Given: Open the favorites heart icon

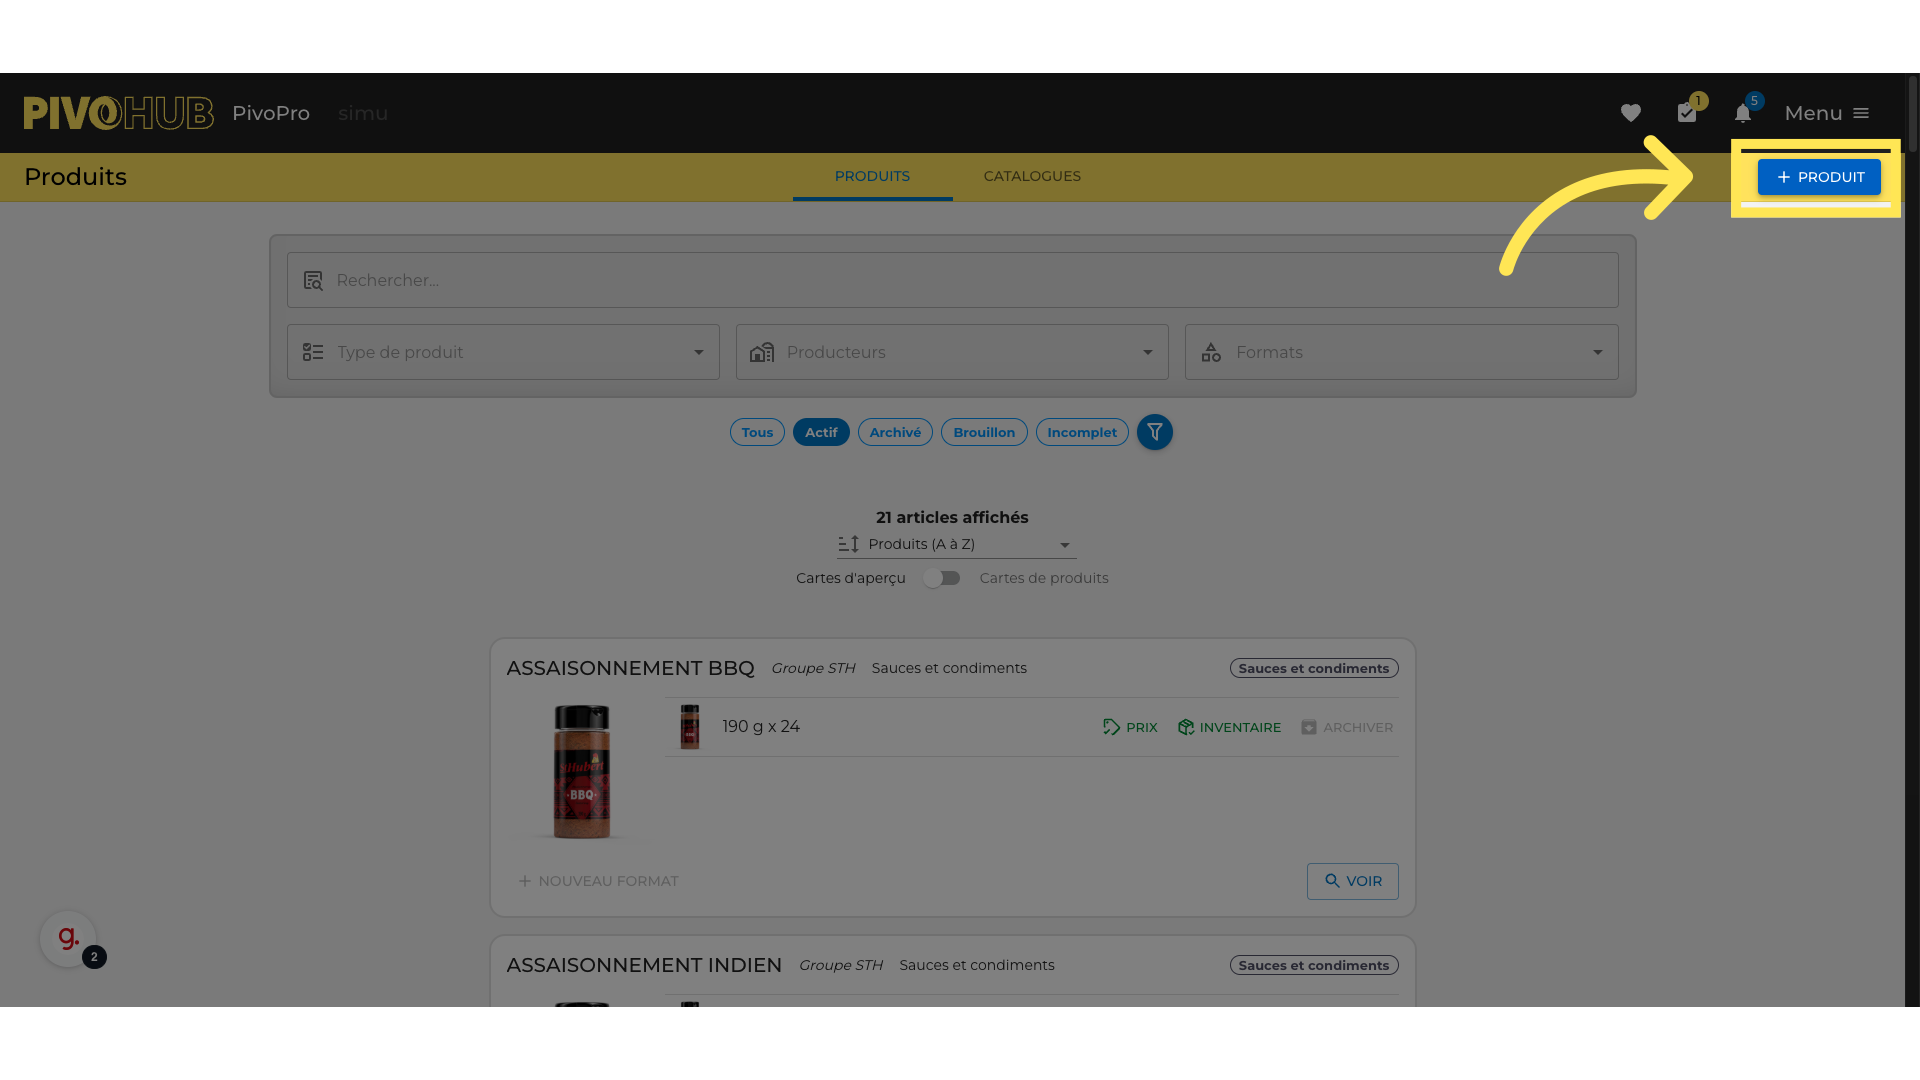Looking at the screenshot, I should click(1630, 113).
